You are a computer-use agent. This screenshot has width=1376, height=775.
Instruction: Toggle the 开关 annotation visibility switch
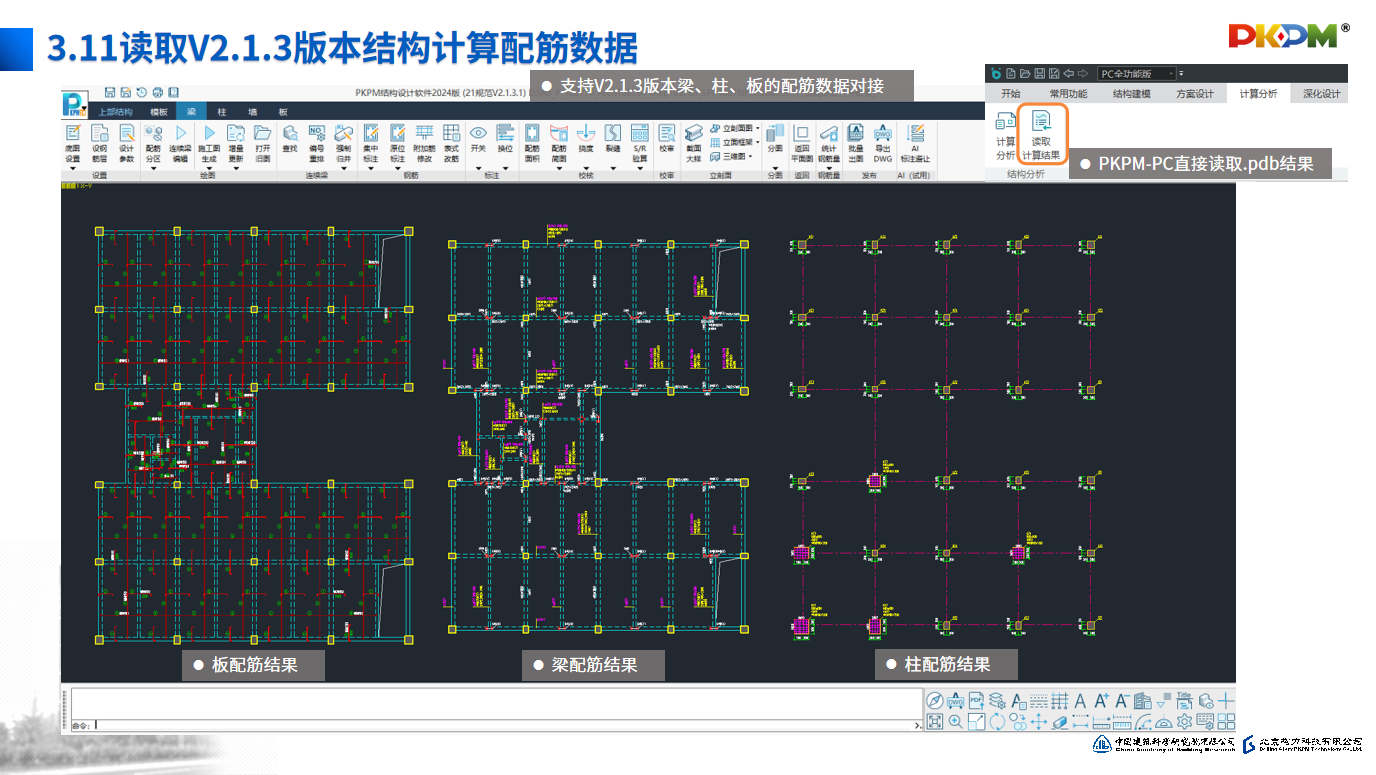coord(478,138)
